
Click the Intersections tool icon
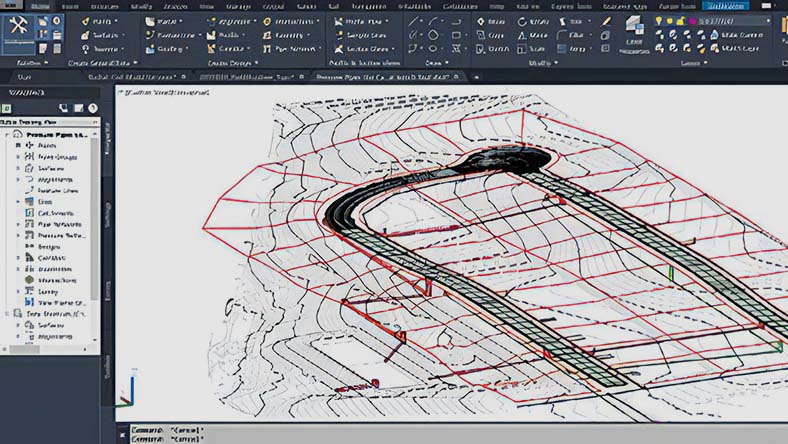pyautogui.click(x=267, y=22)
